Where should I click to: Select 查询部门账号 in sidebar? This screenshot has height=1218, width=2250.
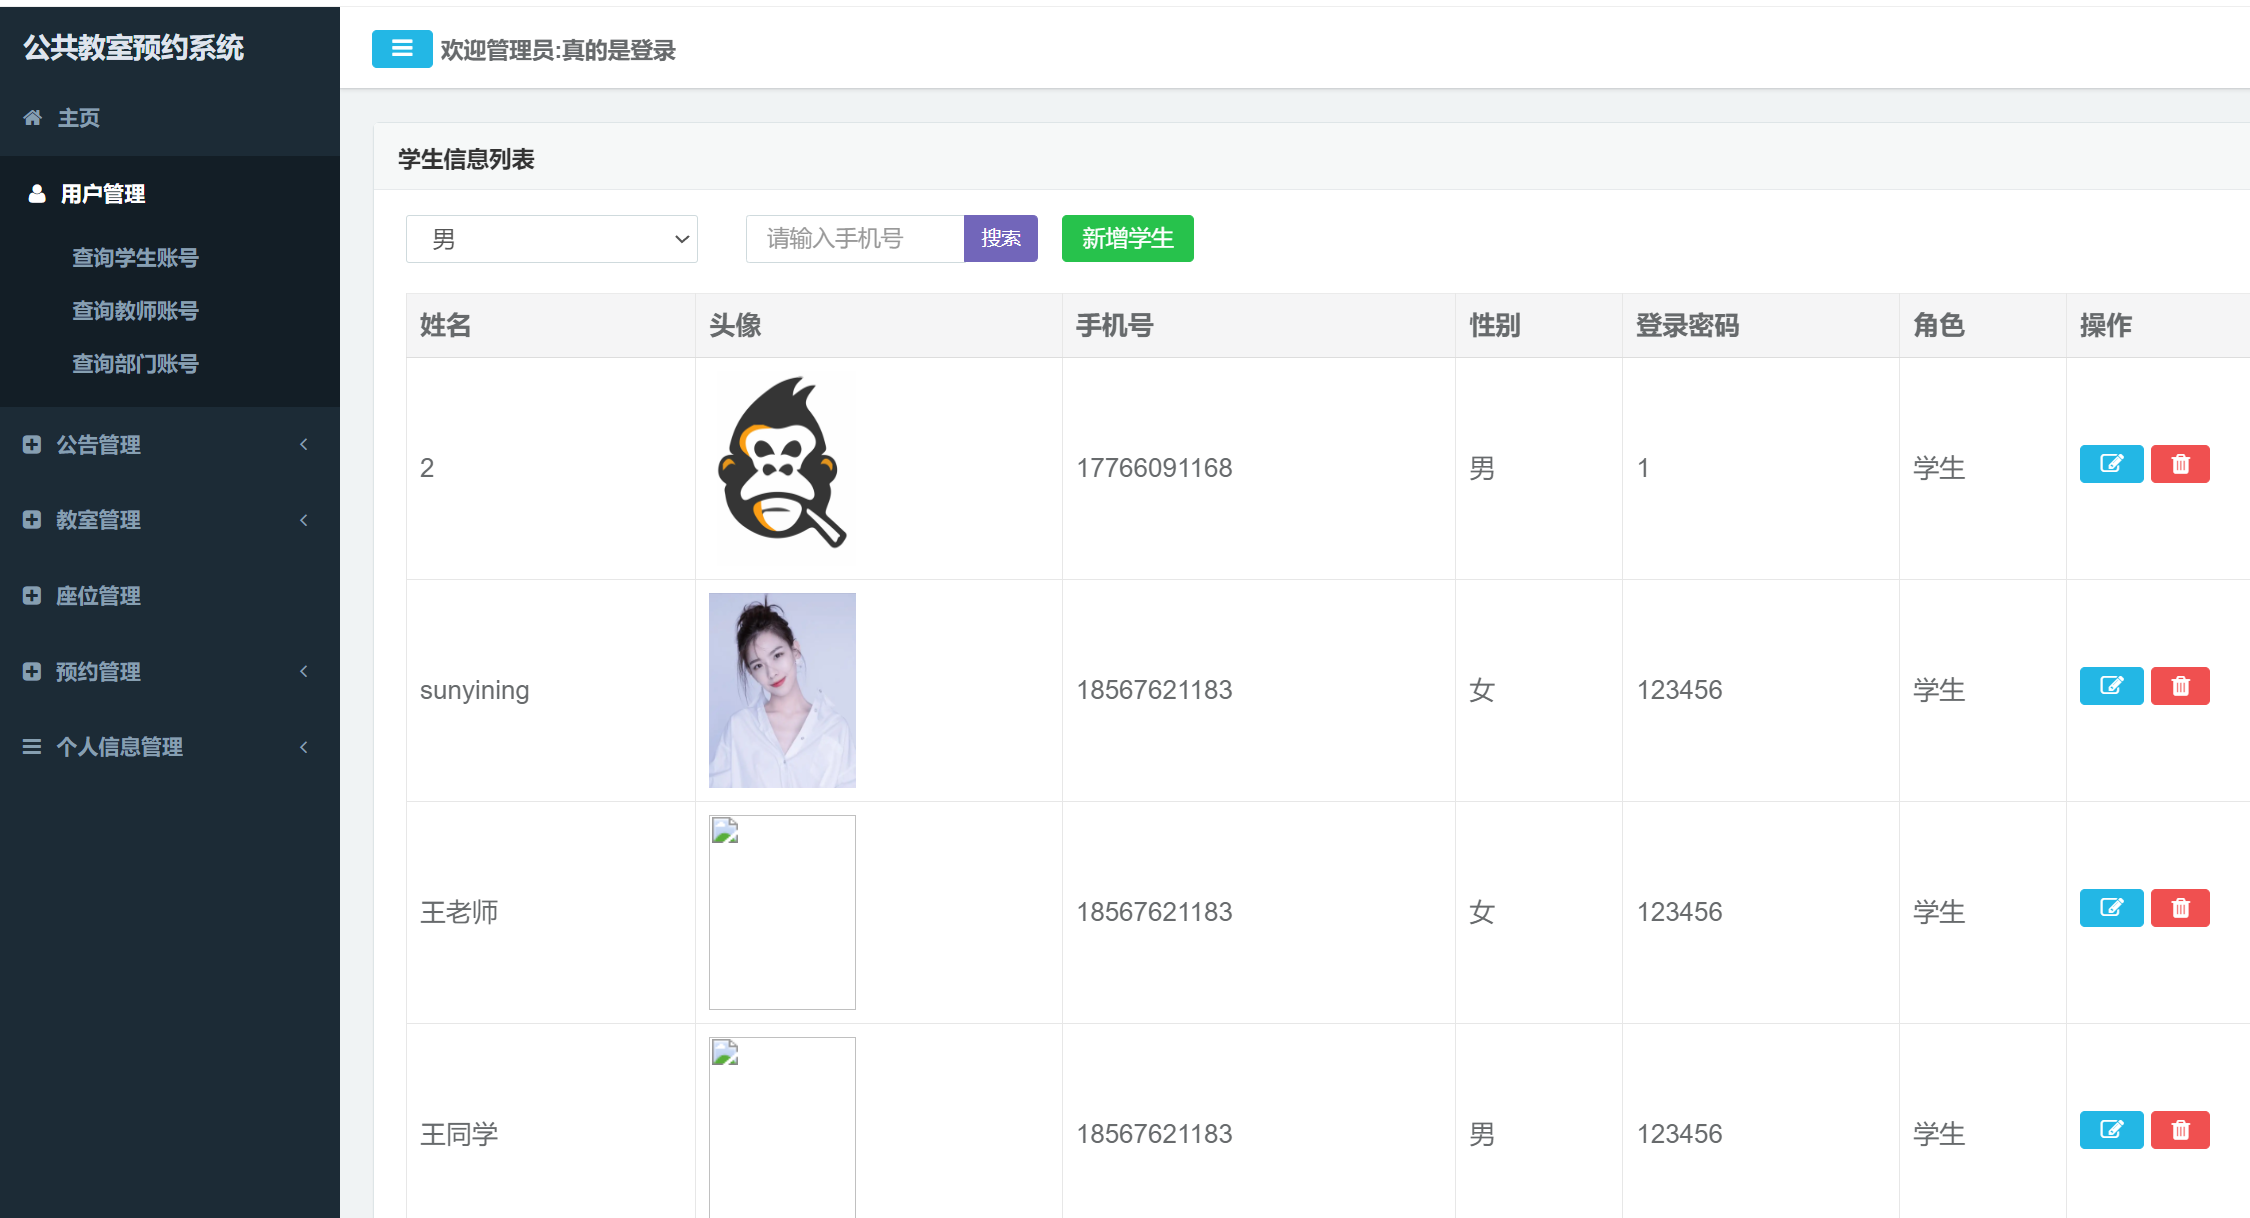coord(135,364)
